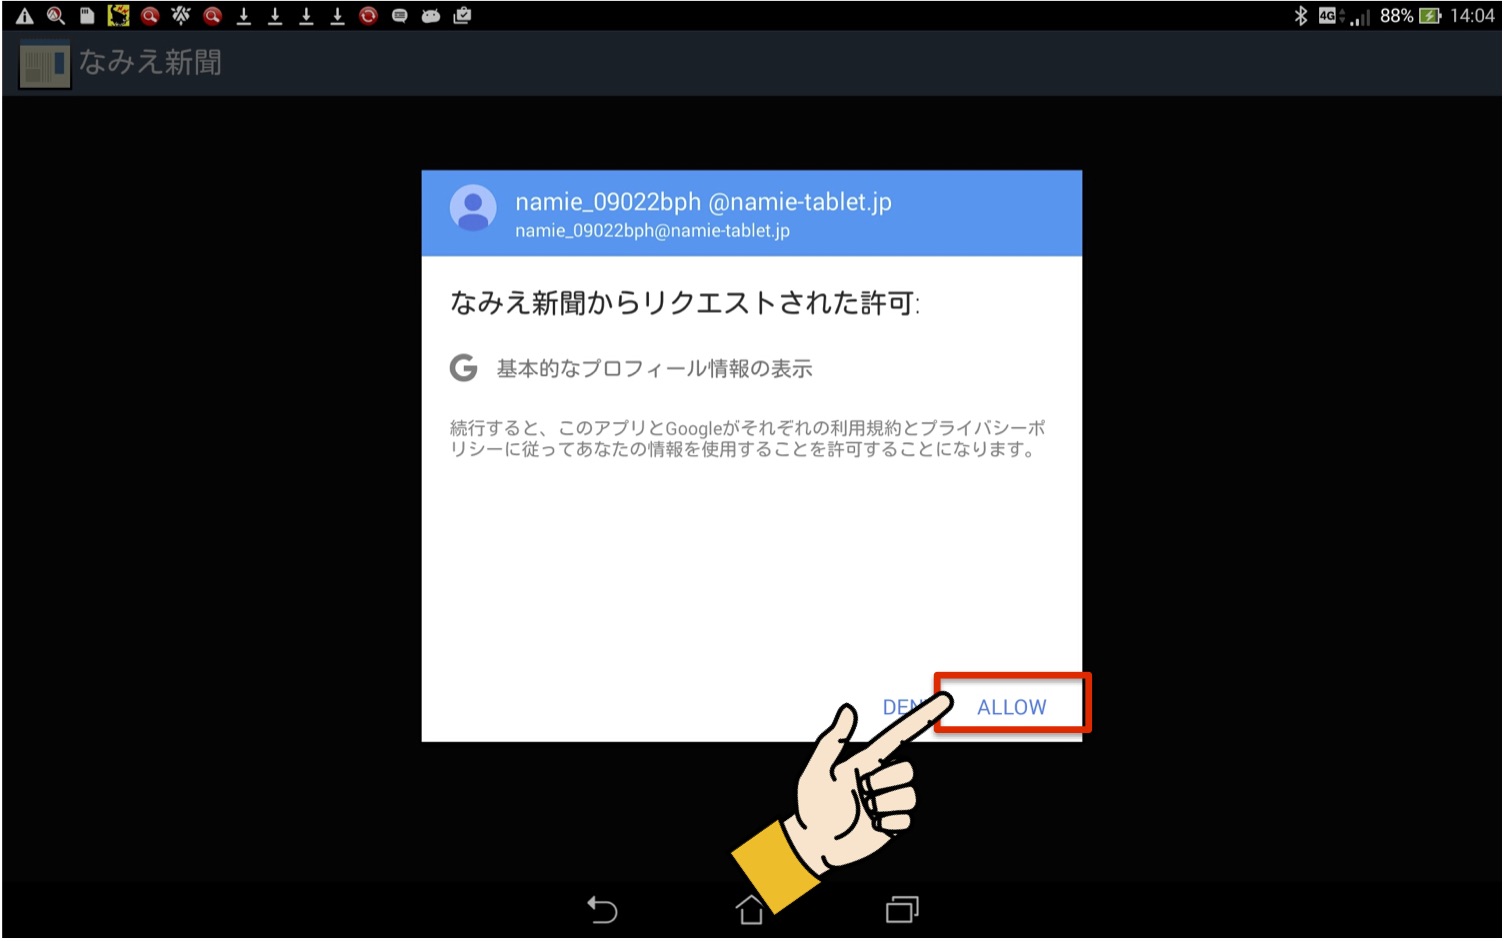Tap the 88% battery percentage text

tap(1396, 16)
